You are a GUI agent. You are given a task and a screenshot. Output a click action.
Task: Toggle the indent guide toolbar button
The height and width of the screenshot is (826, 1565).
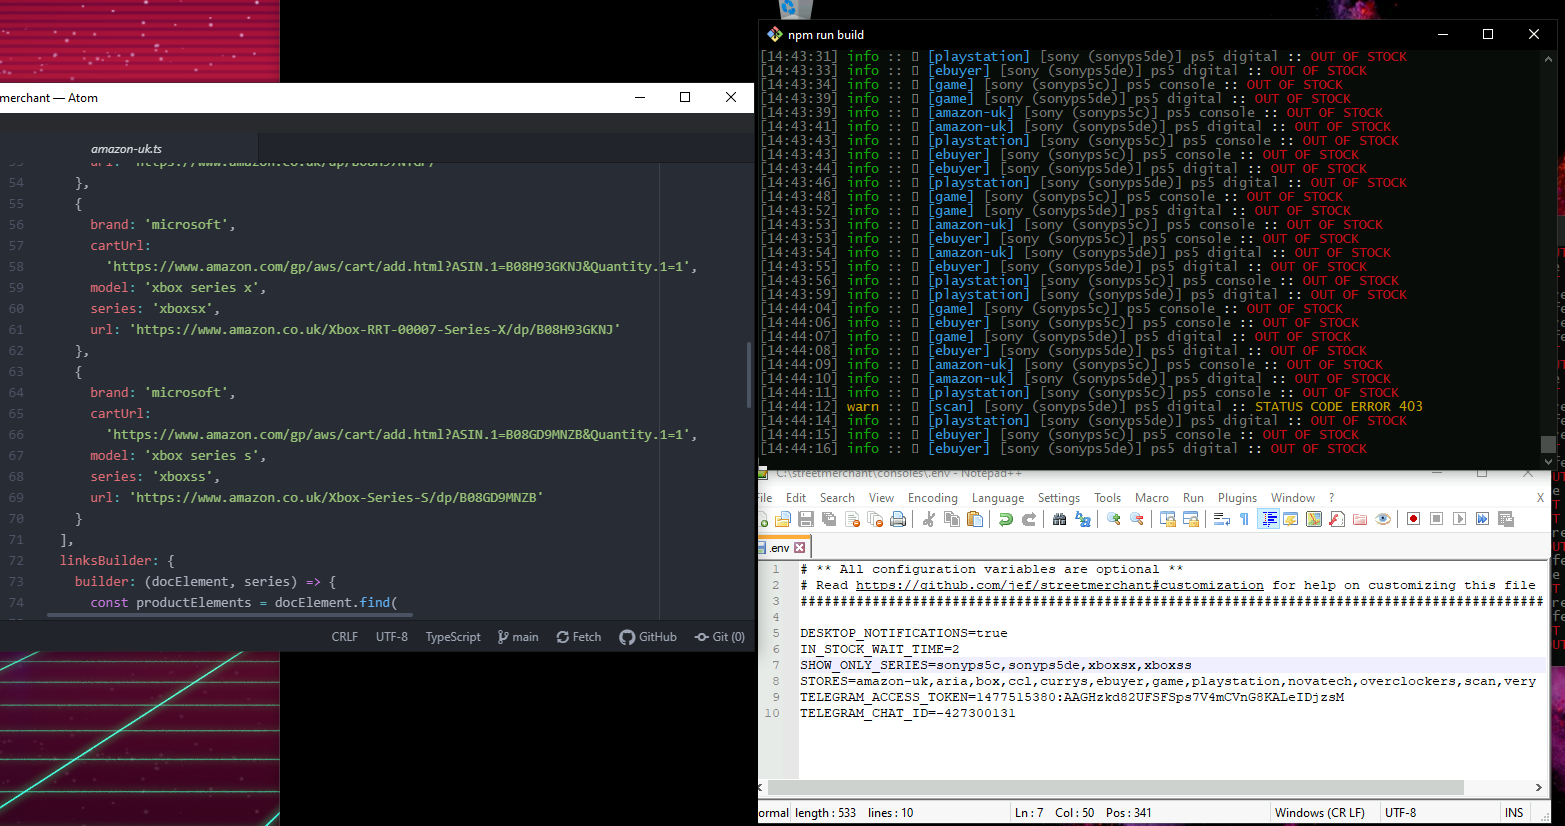[x=1268, y=519]
